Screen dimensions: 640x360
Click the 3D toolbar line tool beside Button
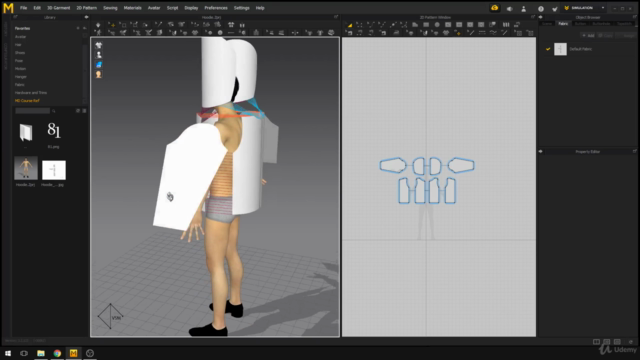click(x=231, y=33)
